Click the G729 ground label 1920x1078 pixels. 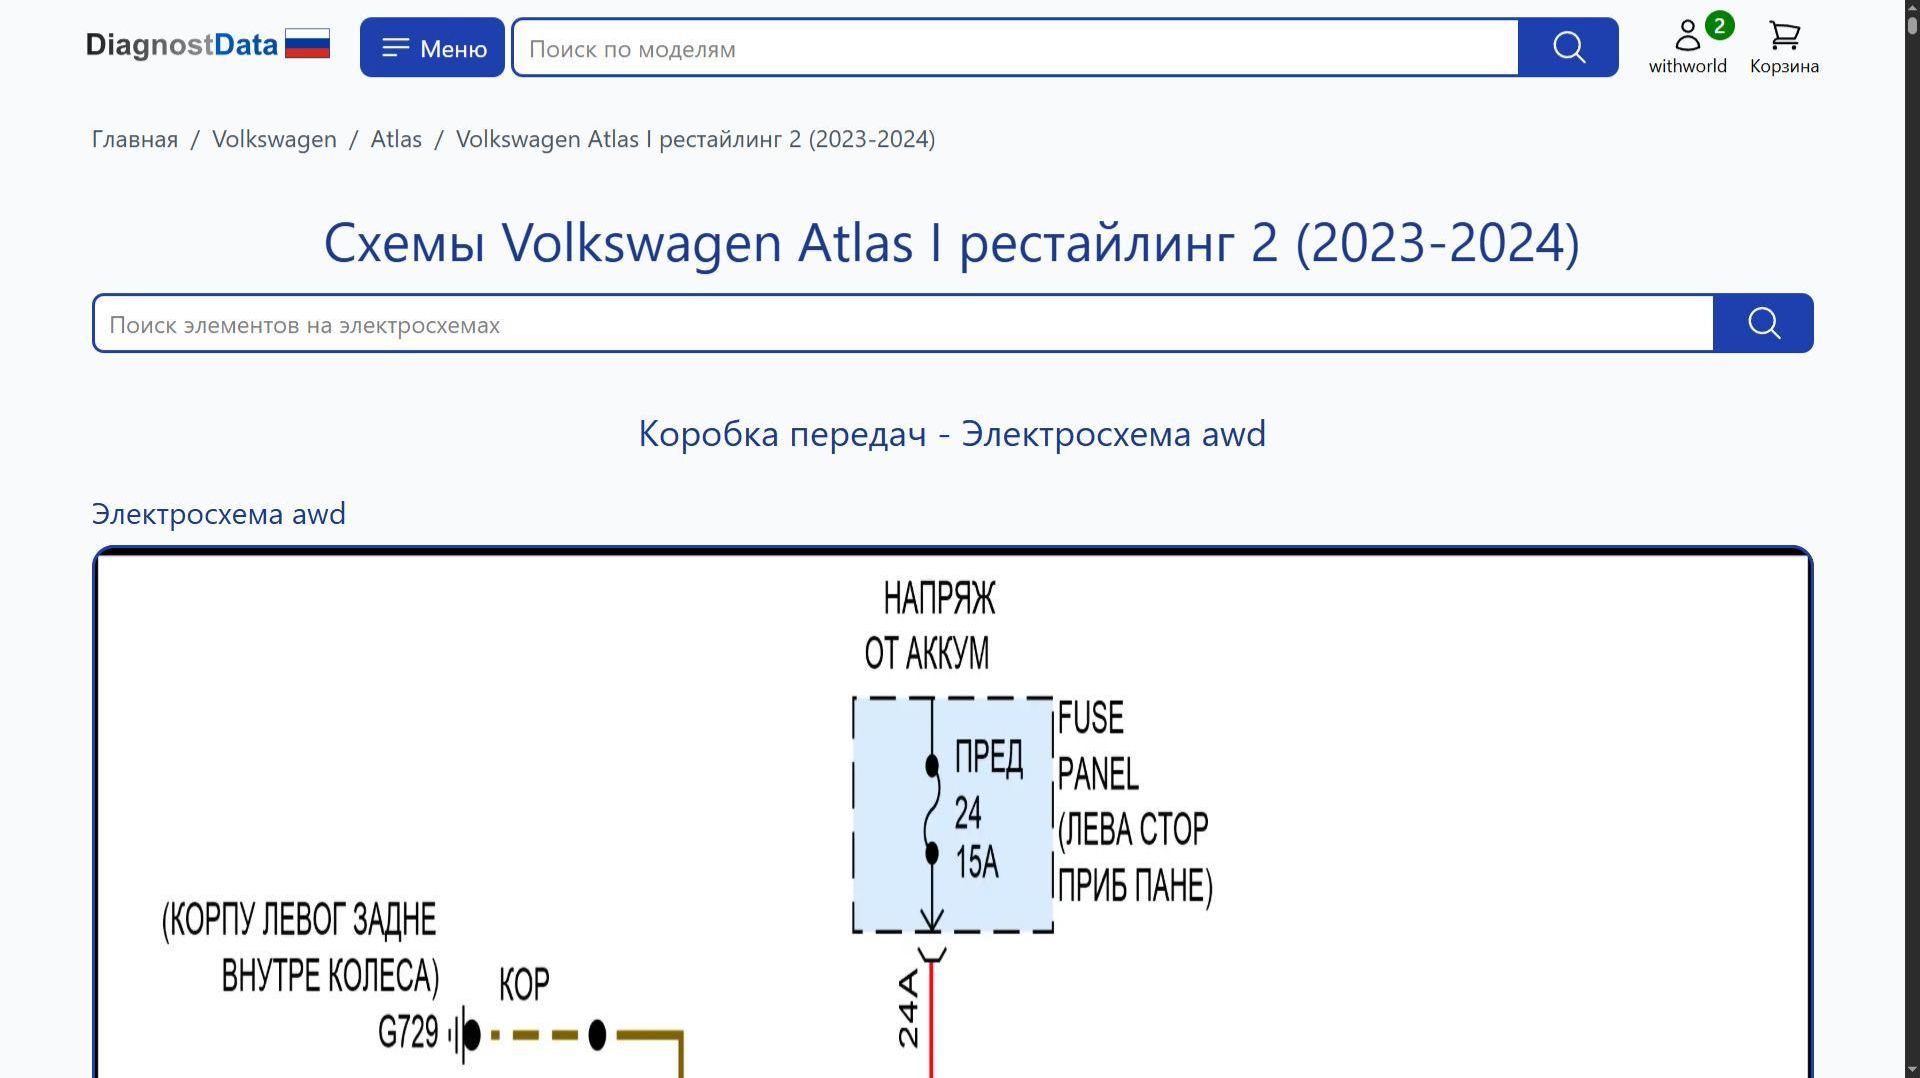(408, 1032)
